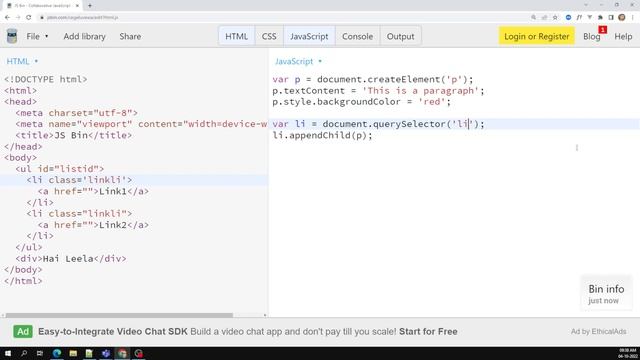
Task: Click the 'This is a paragraph' string
Action: click(x=420, y=91)
